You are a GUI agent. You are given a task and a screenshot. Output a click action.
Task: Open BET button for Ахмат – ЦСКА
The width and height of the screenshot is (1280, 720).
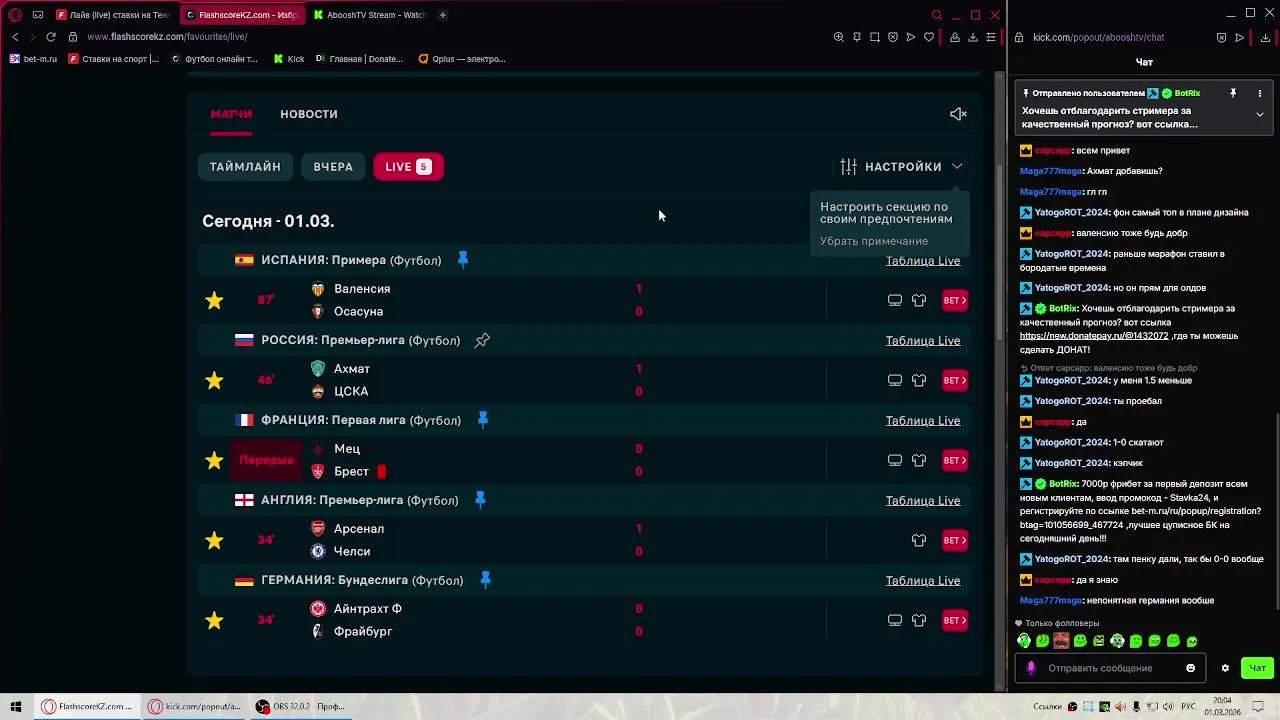pos(955,380)
